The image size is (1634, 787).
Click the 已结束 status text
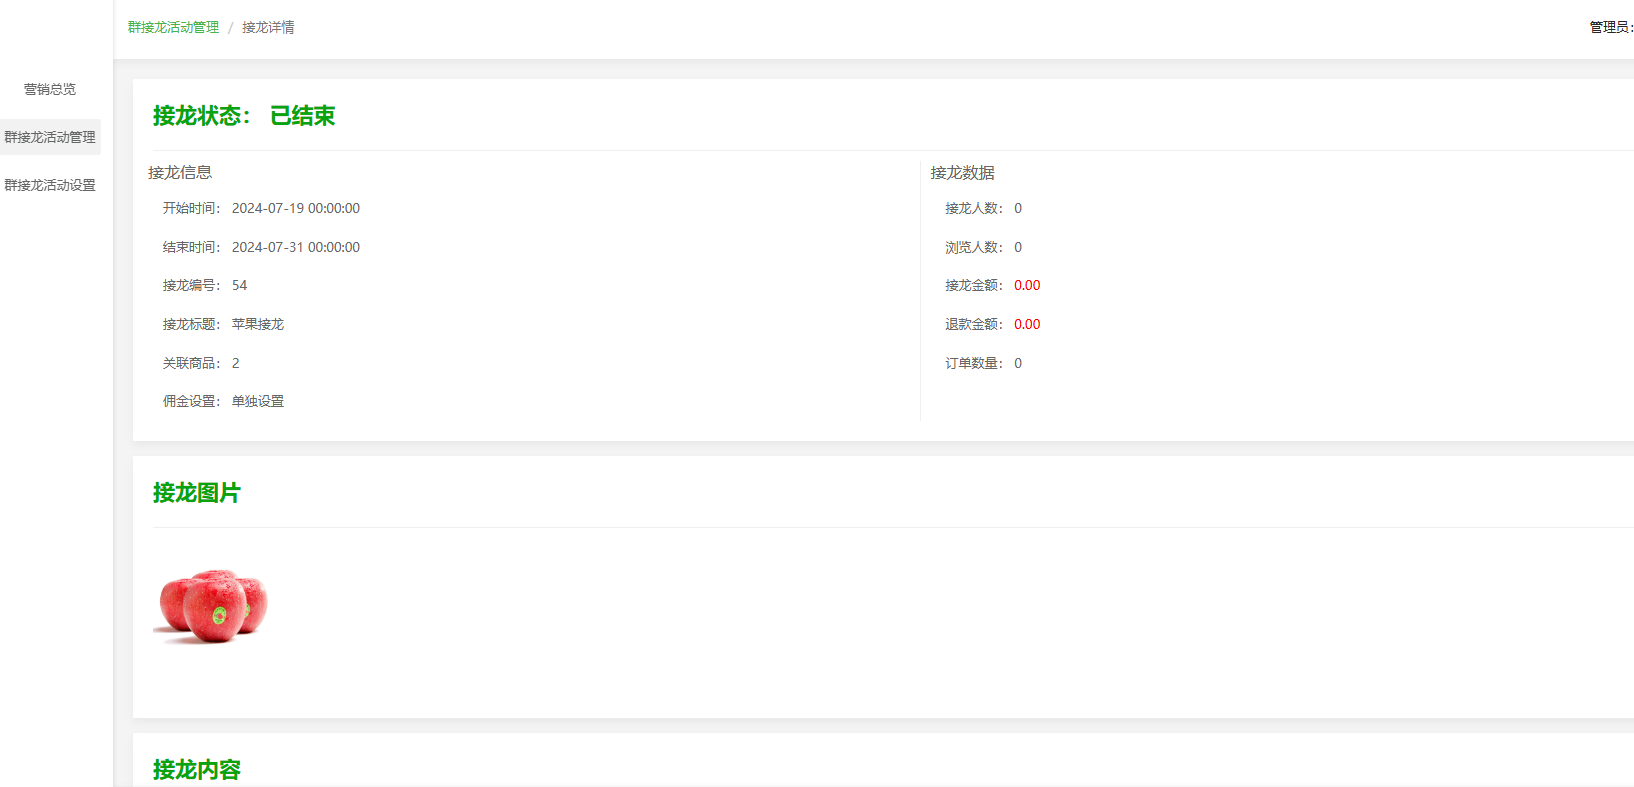[x=302, y=116]
